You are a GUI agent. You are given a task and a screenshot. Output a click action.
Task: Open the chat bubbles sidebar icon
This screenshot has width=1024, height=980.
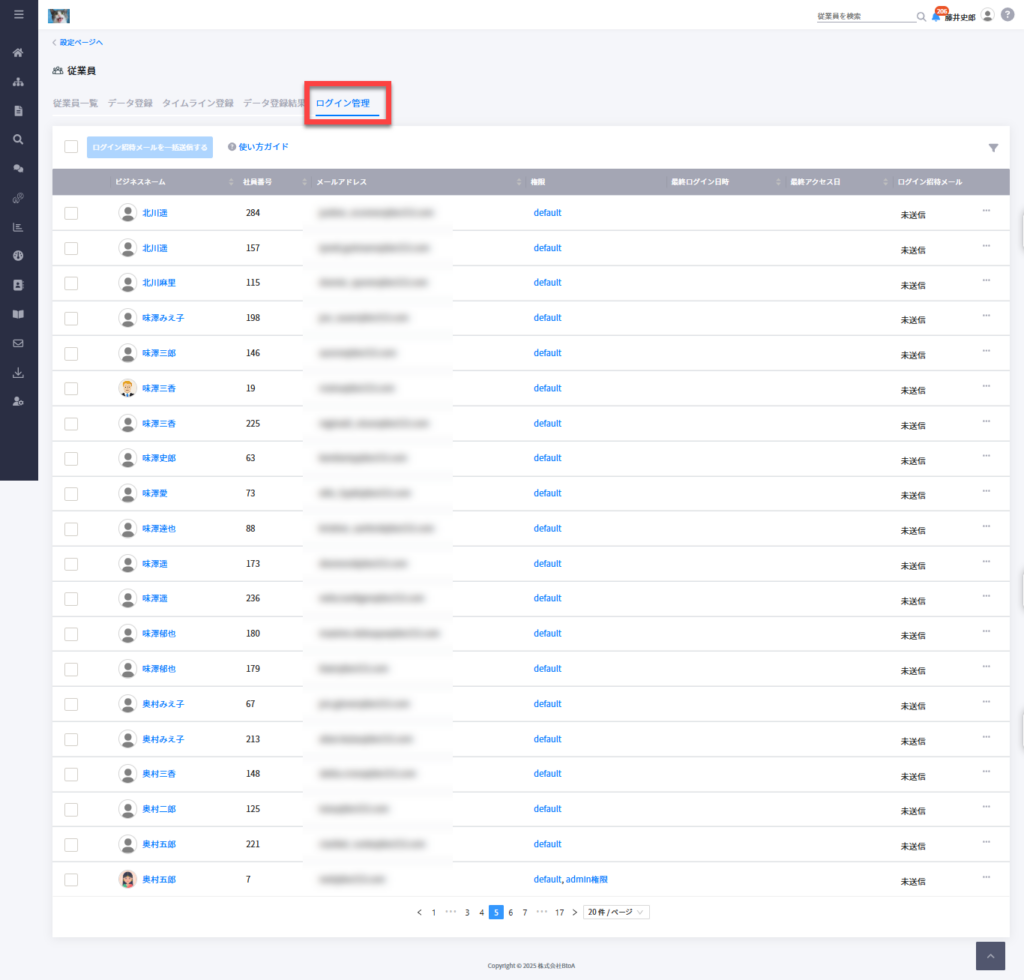pyautogui.click(x=18, y=168)
